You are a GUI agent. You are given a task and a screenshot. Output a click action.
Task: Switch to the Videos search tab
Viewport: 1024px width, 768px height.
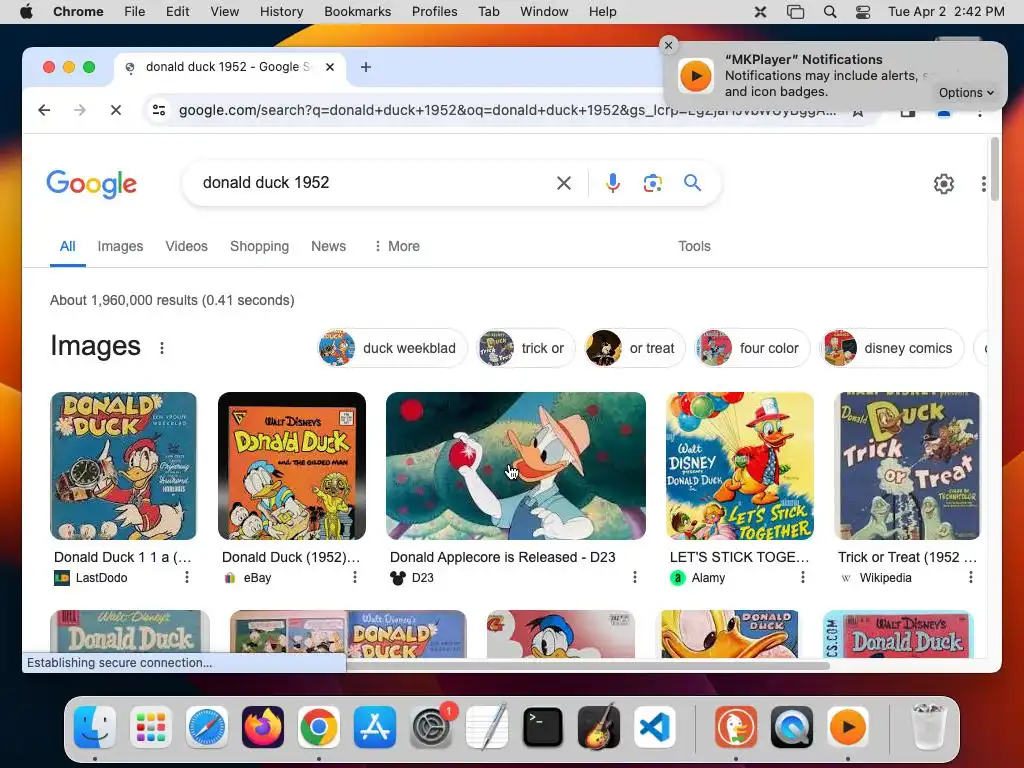[186, 246]
